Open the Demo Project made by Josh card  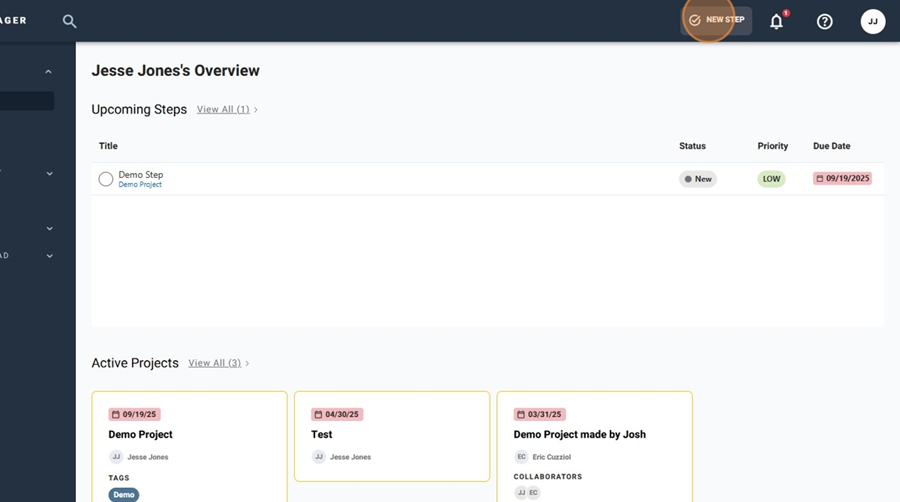595,446
